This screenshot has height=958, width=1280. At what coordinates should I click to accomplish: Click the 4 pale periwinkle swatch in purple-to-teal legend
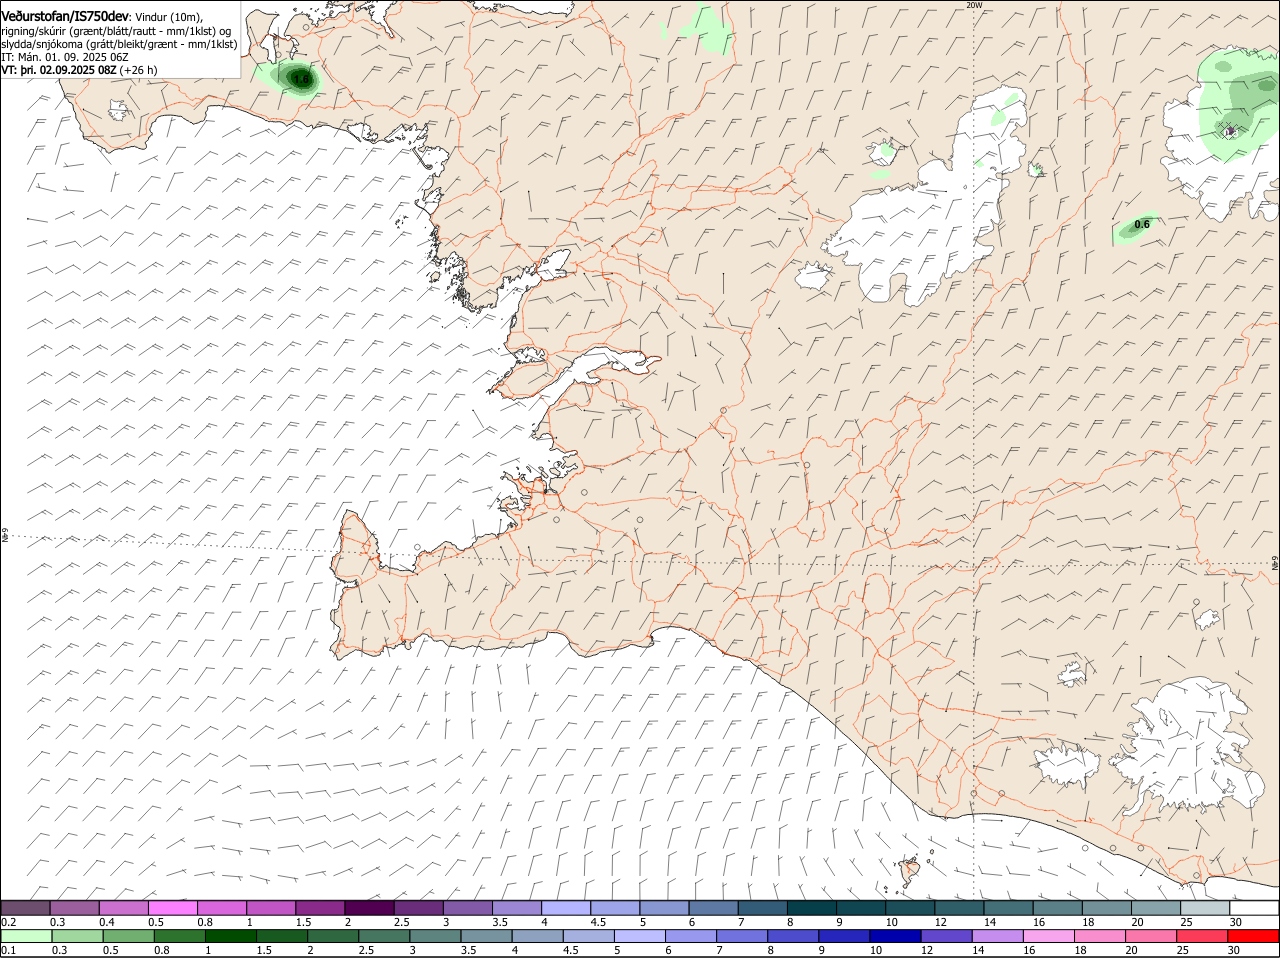point(566,907)
